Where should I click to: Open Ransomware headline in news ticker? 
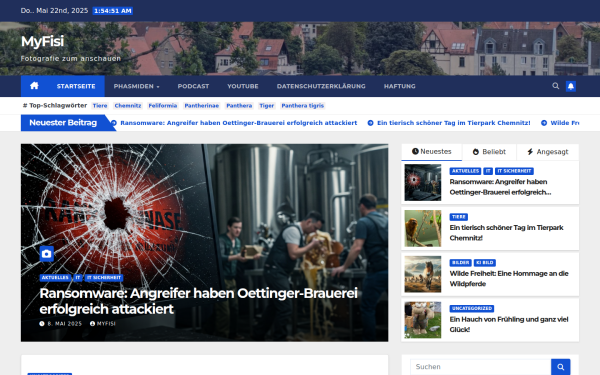239,123
